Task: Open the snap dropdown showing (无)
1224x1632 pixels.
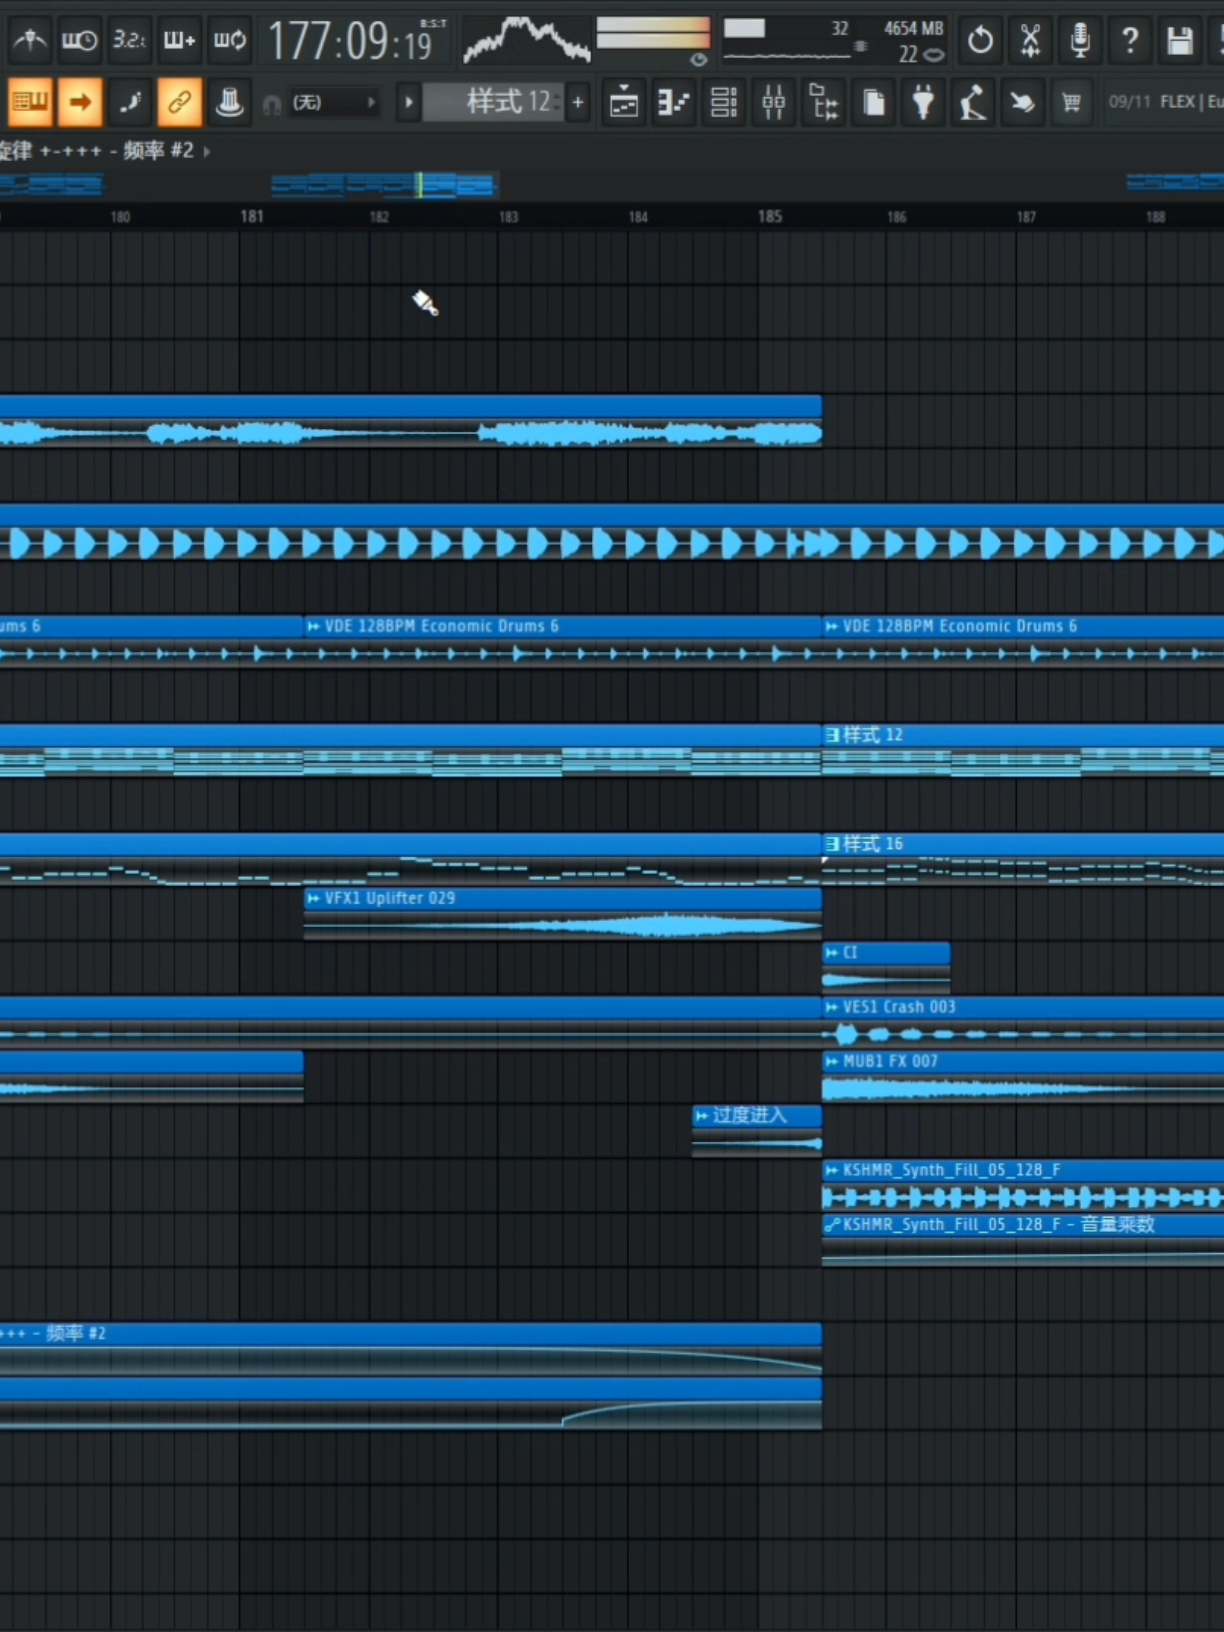Action: [334, 102]
